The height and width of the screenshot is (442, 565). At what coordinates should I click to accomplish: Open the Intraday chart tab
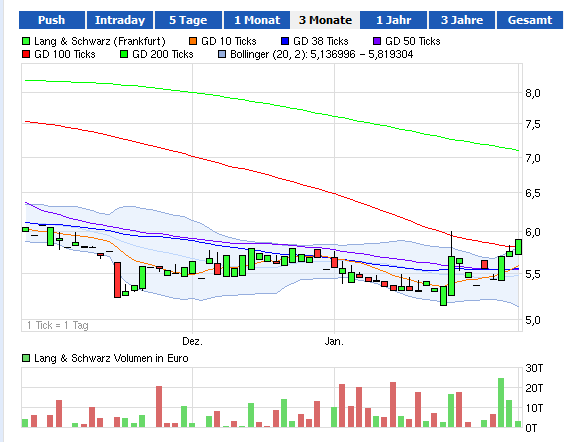[x=120, y=20]
